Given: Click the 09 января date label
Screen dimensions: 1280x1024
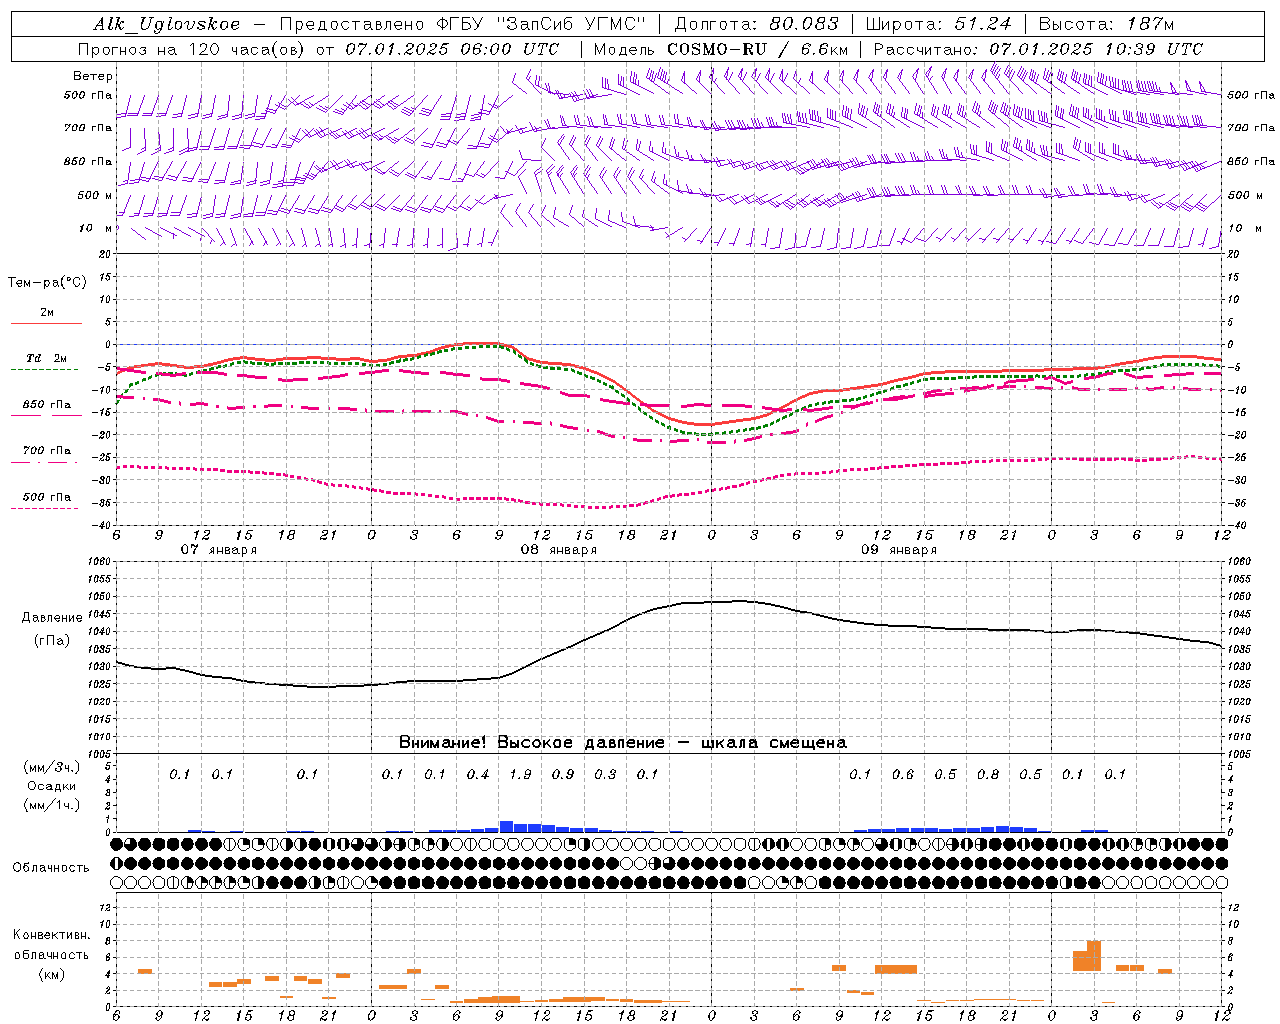Looking at the screenshot, I should (899, 550).
